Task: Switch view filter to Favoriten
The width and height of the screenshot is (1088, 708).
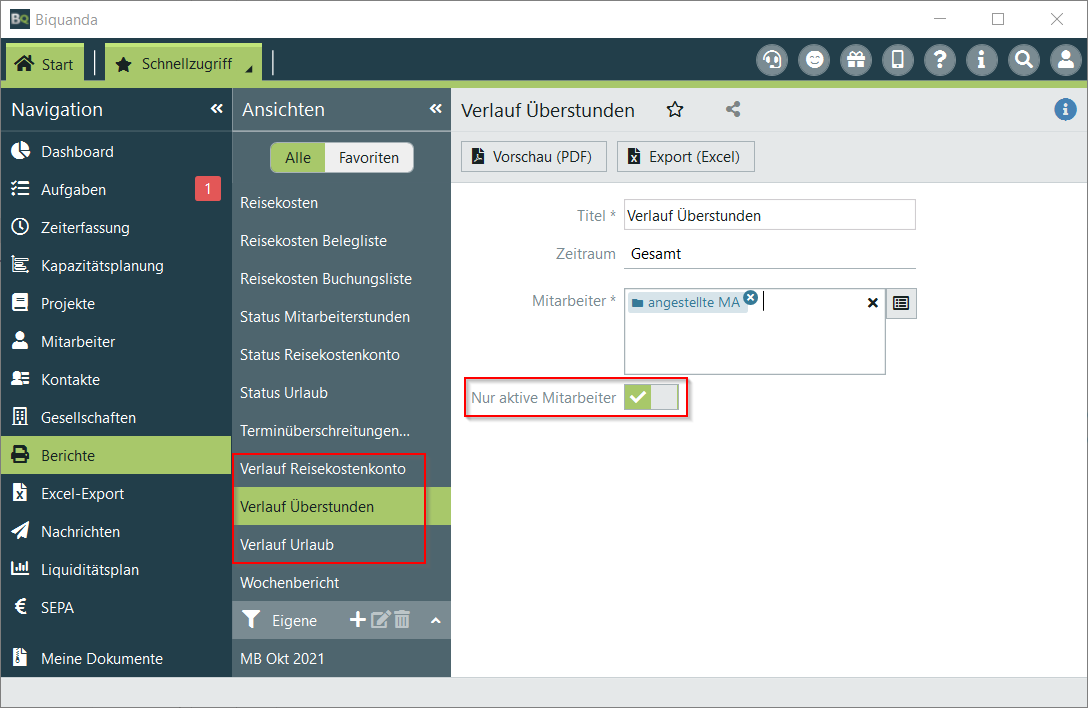Action: click(x=368, y=158)
